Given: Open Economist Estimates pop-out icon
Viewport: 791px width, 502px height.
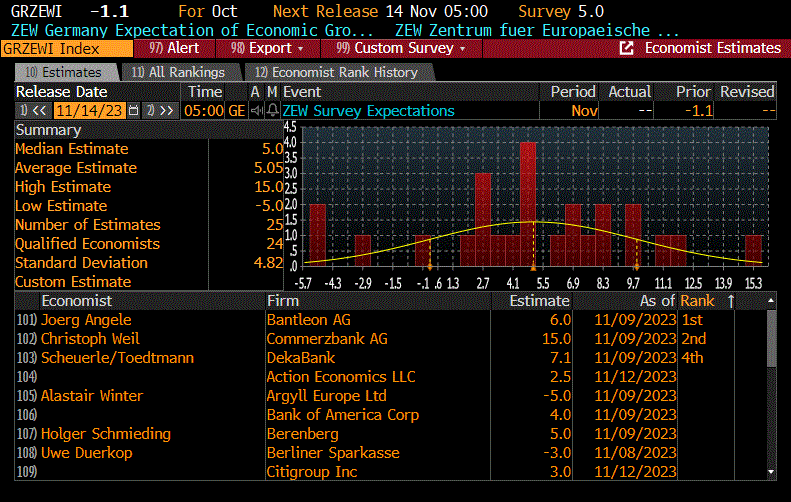Looking at the screenshot, I should pyautogui.click(x=627, y=48).
